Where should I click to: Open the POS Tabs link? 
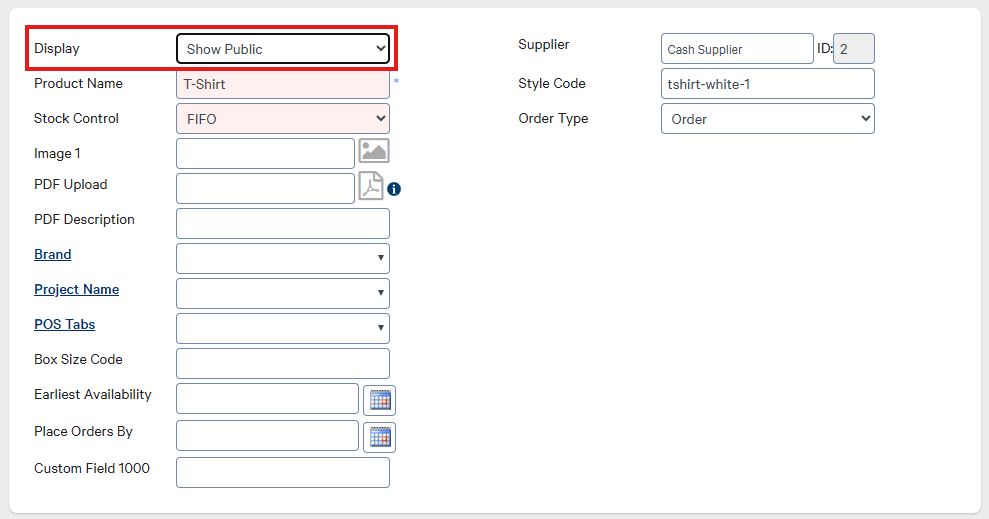(64, 325)
